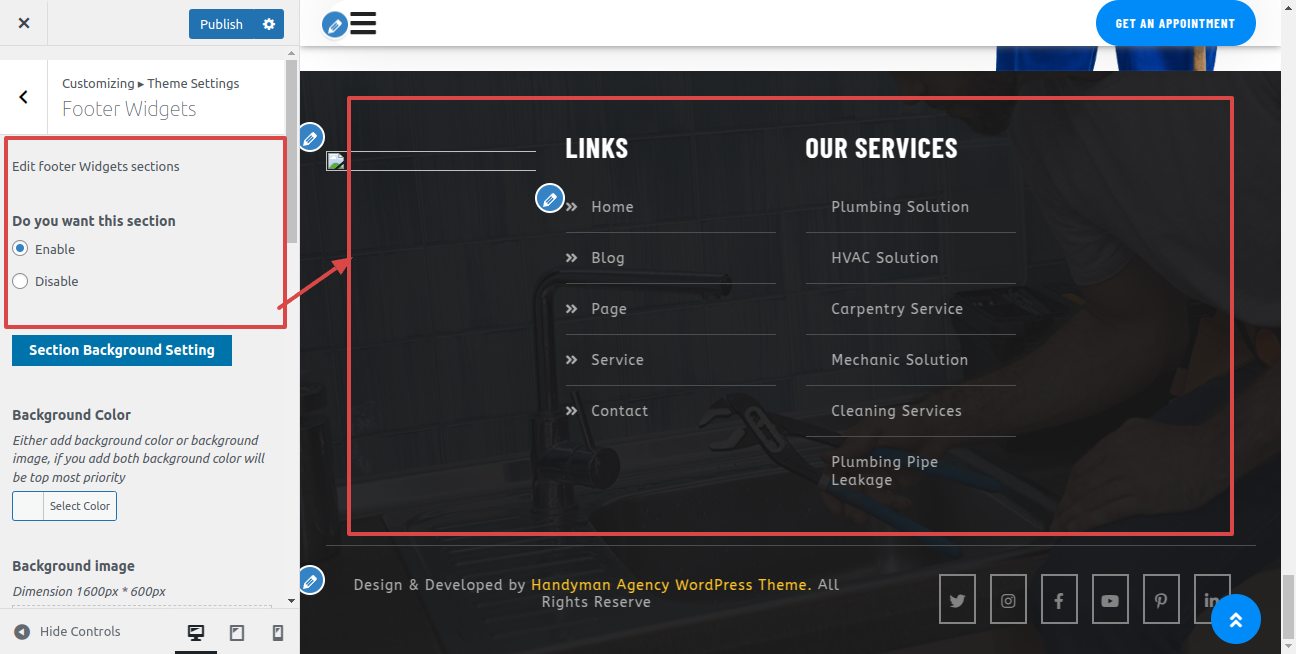Click the broken footer logo image
The image size is (1296, 654).
click(x=431, y=161)
